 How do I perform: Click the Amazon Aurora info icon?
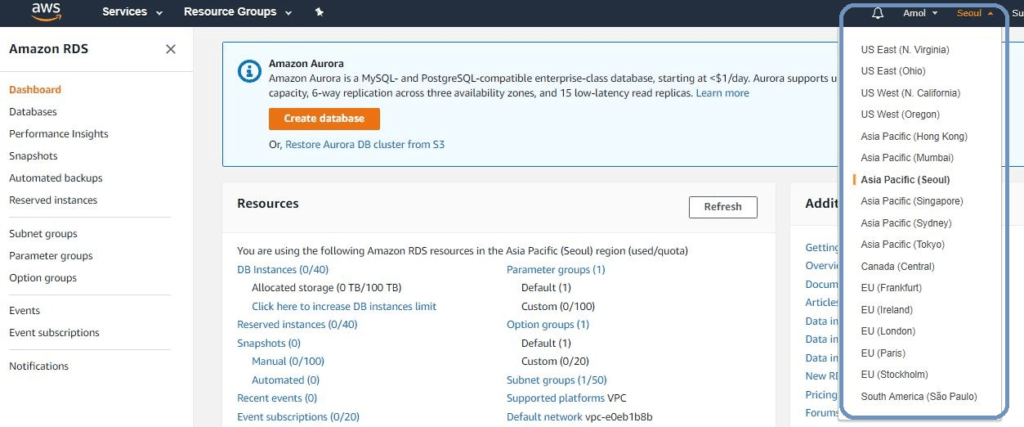coord(249,71)
